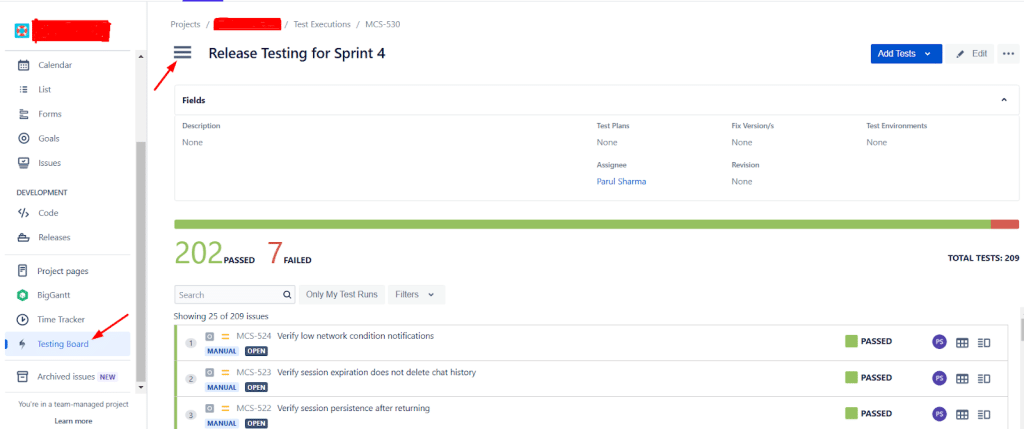Open test MCS-522 link

pos(254,409)
